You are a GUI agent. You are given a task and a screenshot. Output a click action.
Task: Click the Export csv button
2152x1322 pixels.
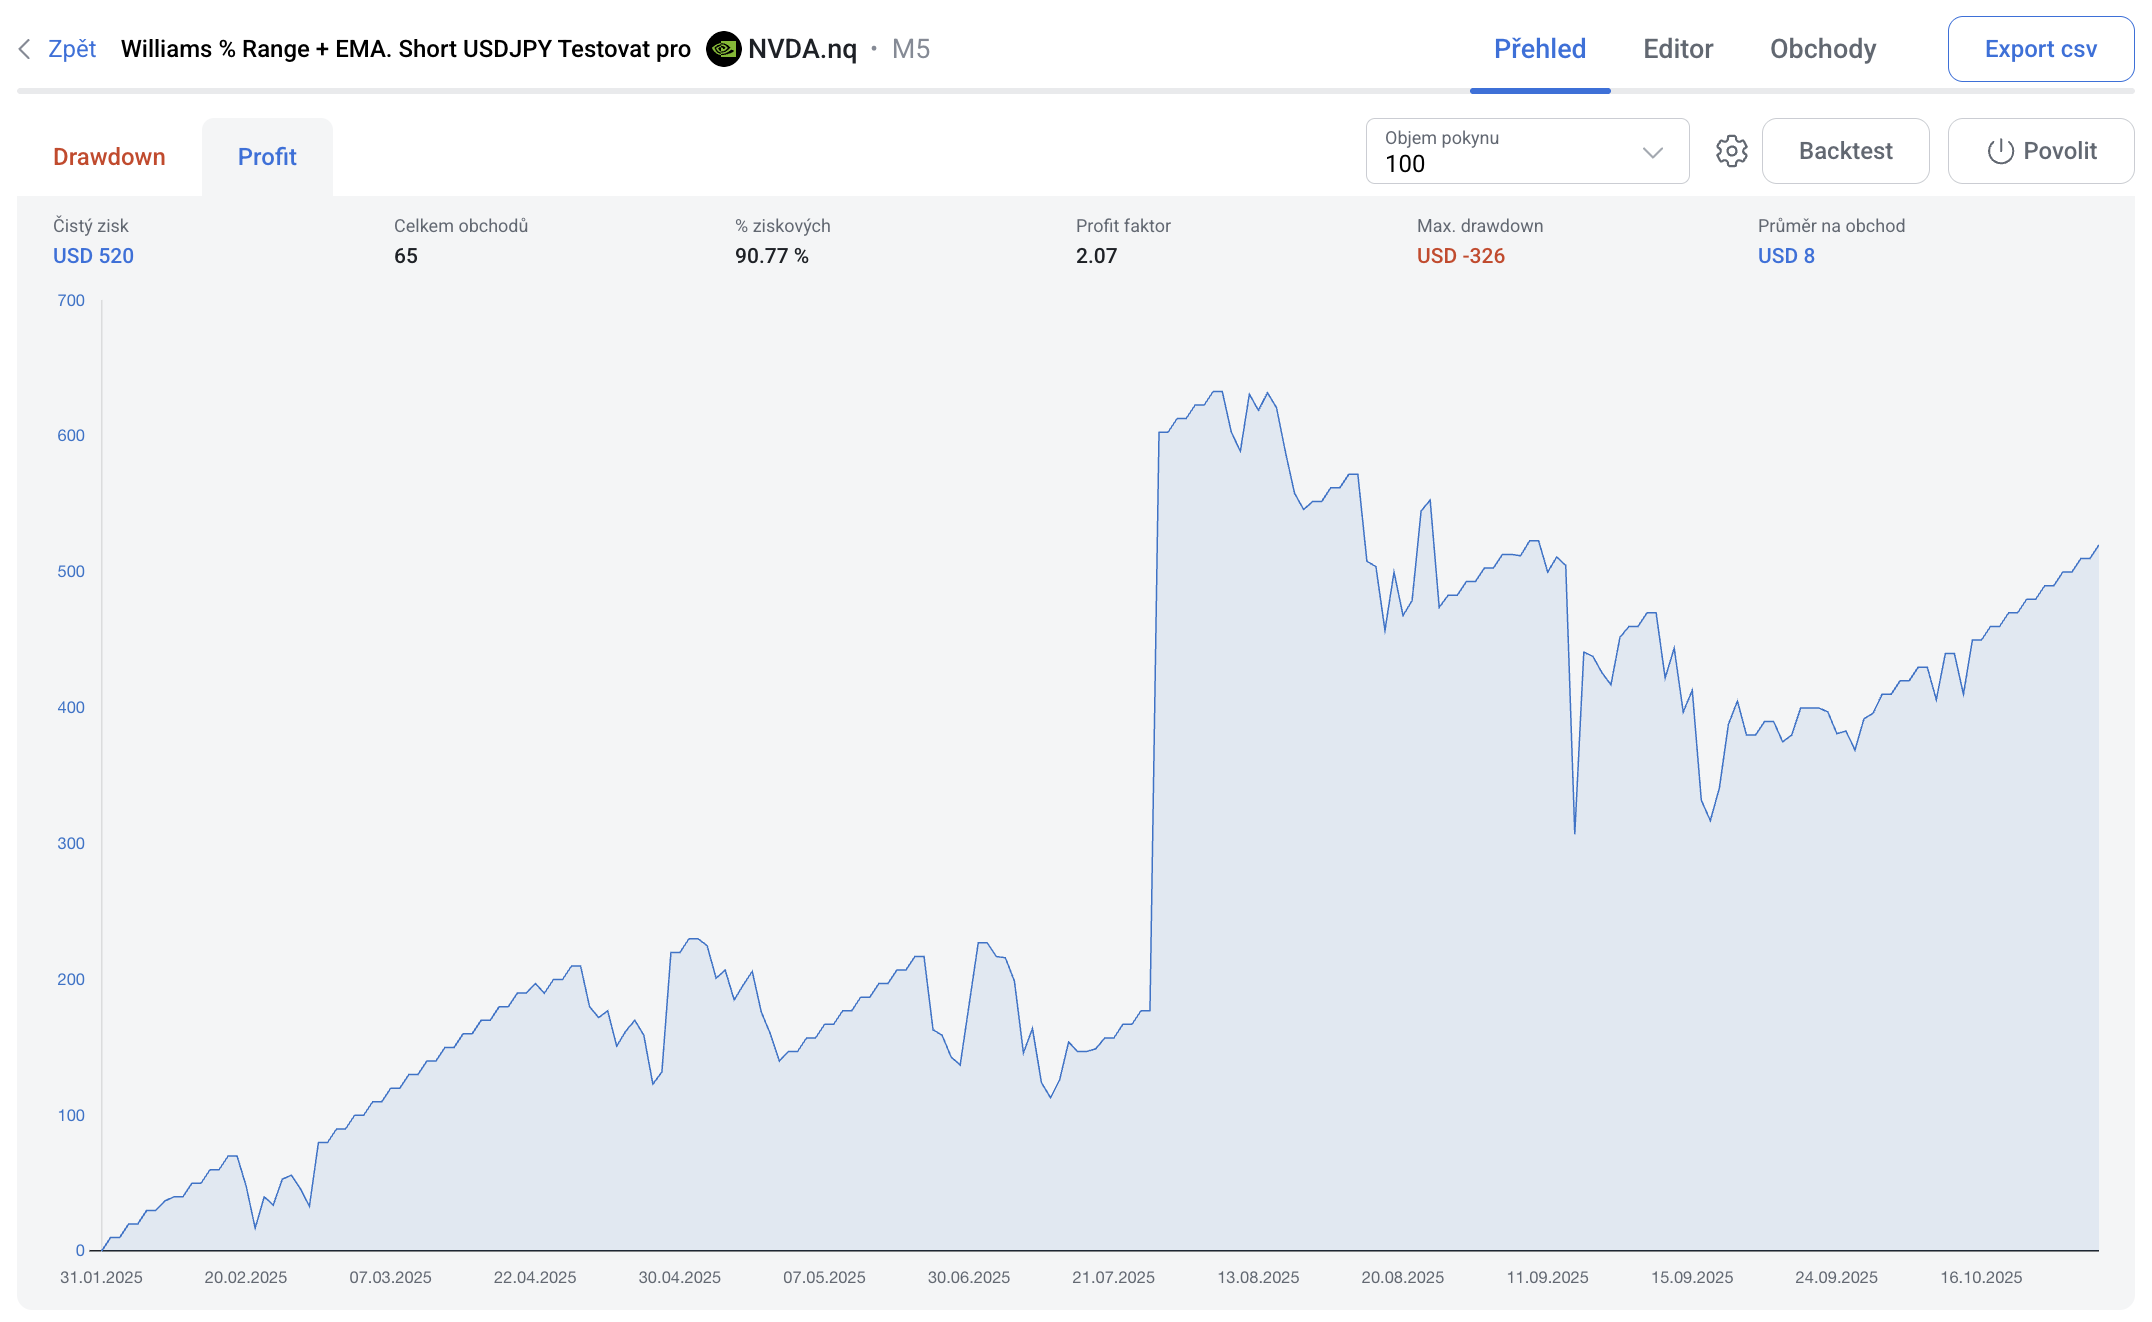pos(2040,49)
